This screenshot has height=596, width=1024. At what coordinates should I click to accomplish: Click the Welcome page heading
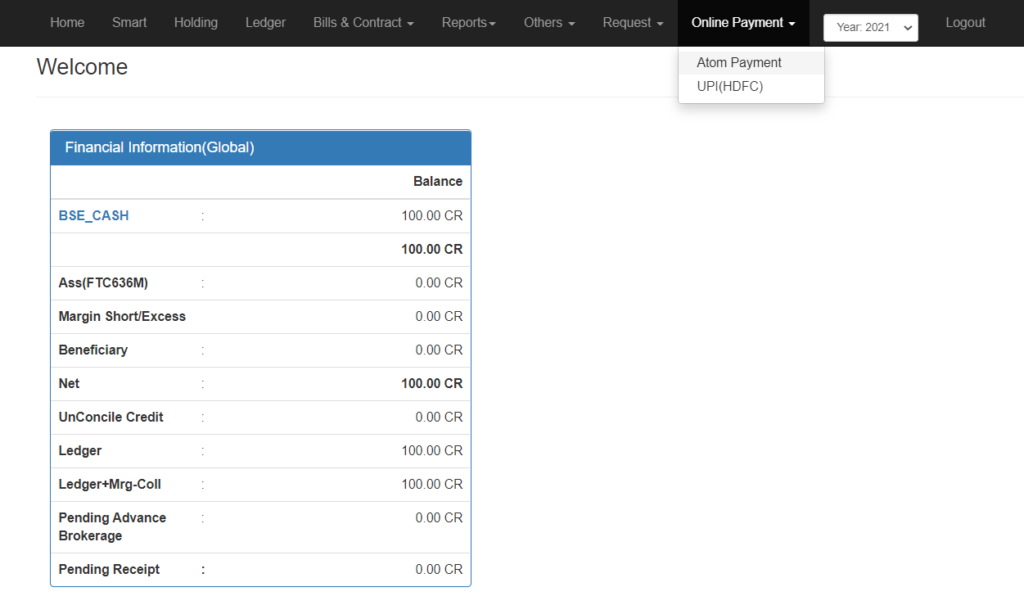click(x=82, y=67)
